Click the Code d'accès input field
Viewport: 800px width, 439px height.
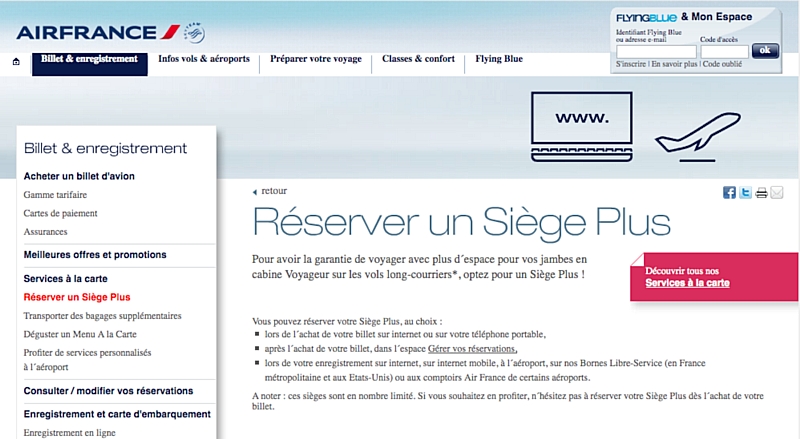pos(724,52)
